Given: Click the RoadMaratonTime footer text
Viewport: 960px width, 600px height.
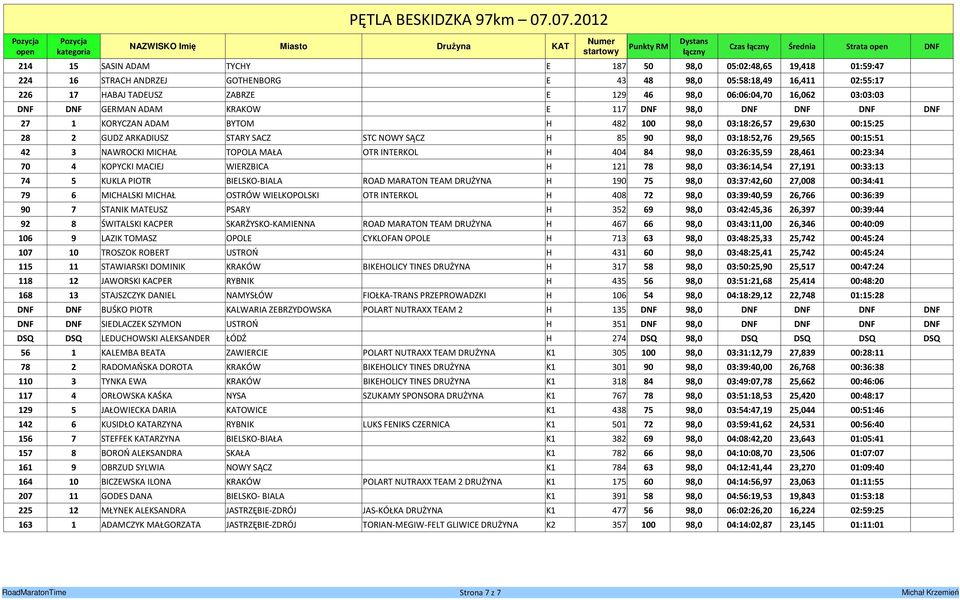Looking at the screenshot, I should click(34, 593).
